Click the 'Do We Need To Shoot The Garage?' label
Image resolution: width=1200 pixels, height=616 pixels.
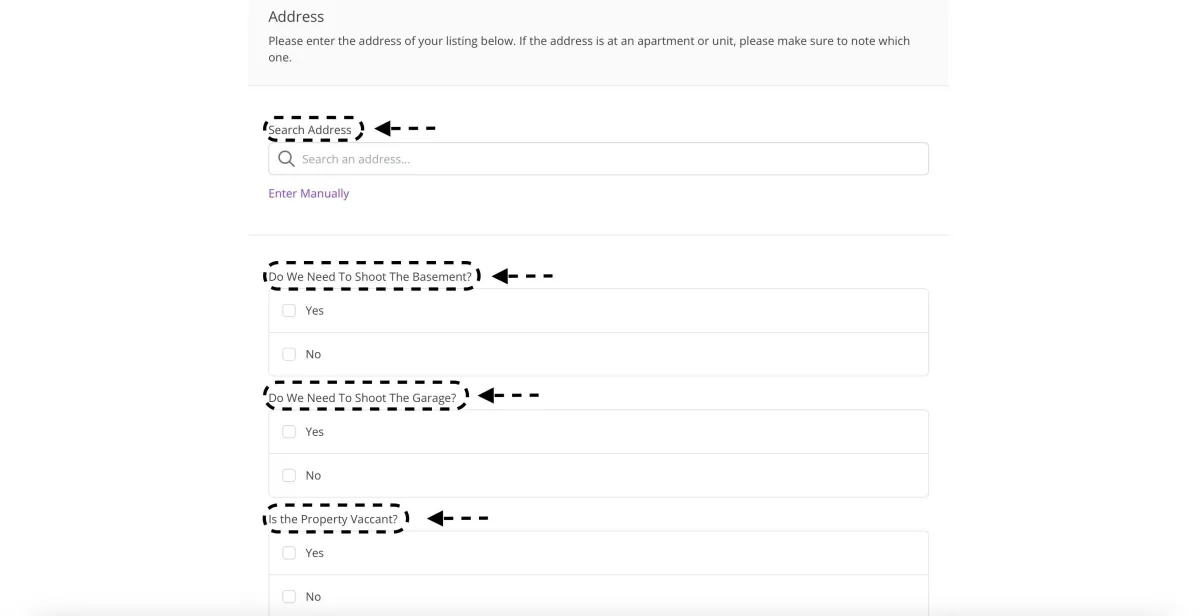tap(362, 398)
